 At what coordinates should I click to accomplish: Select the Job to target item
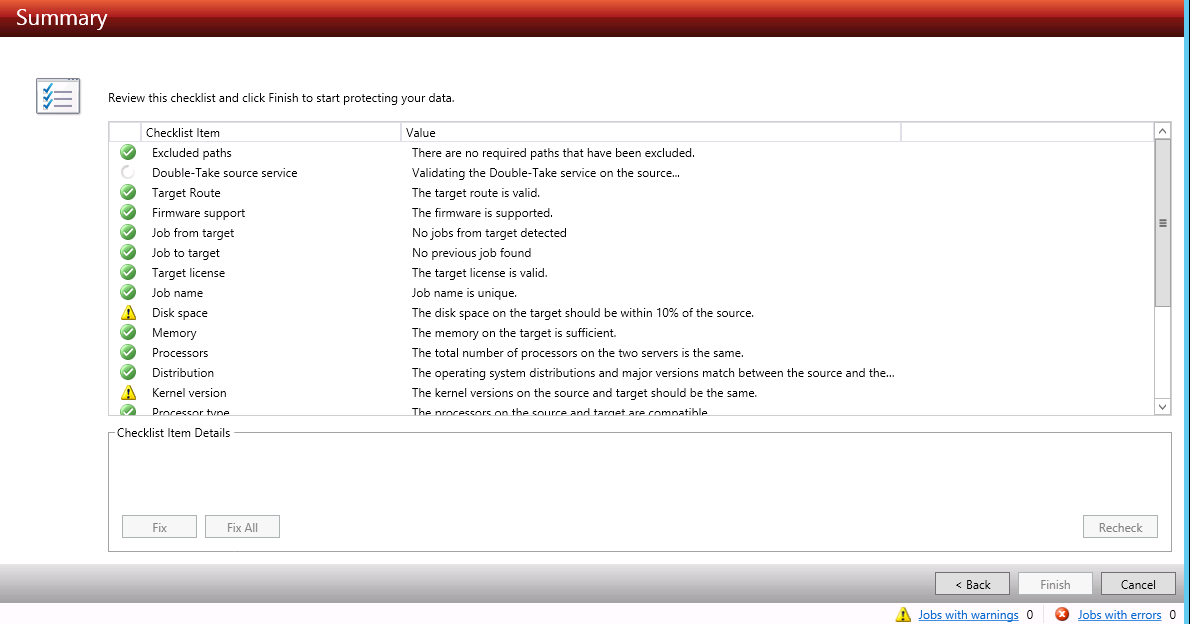pyautogui.click(x=631, y=253)
